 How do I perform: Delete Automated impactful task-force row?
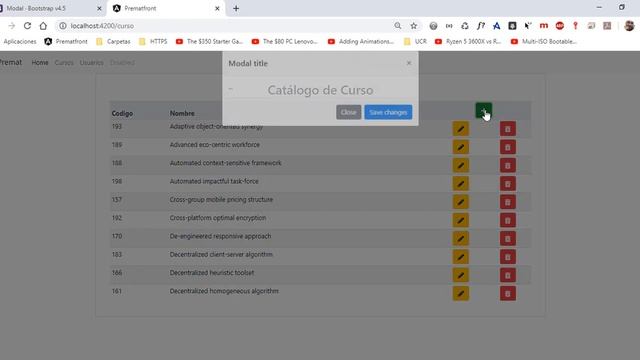coord(508,184)
